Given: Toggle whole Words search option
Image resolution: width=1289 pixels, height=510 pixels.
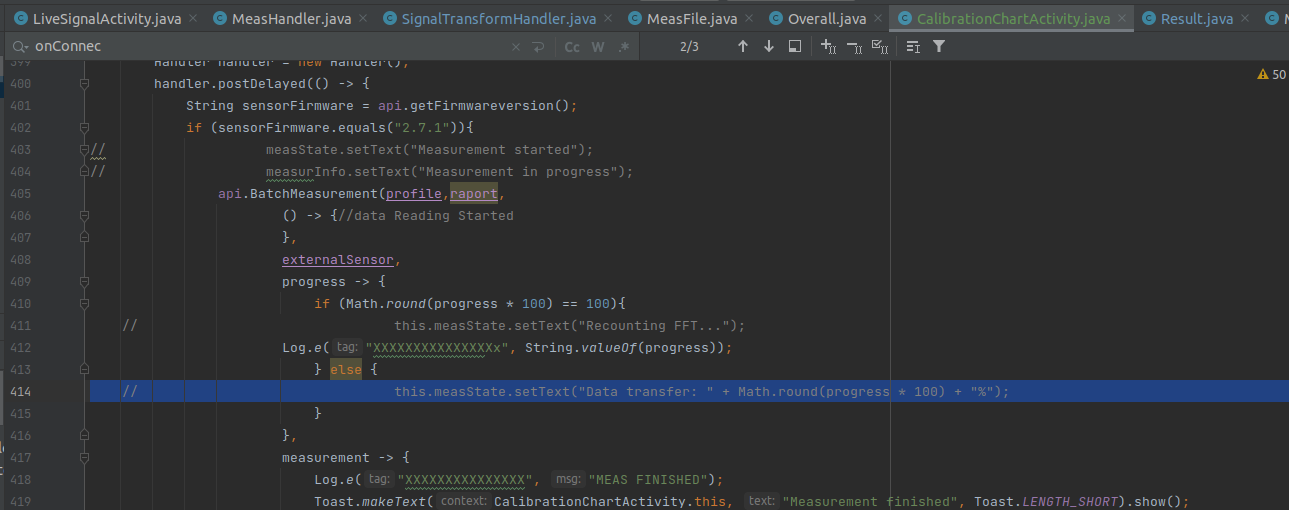Looking at the screenshot, I should [598, 47].
